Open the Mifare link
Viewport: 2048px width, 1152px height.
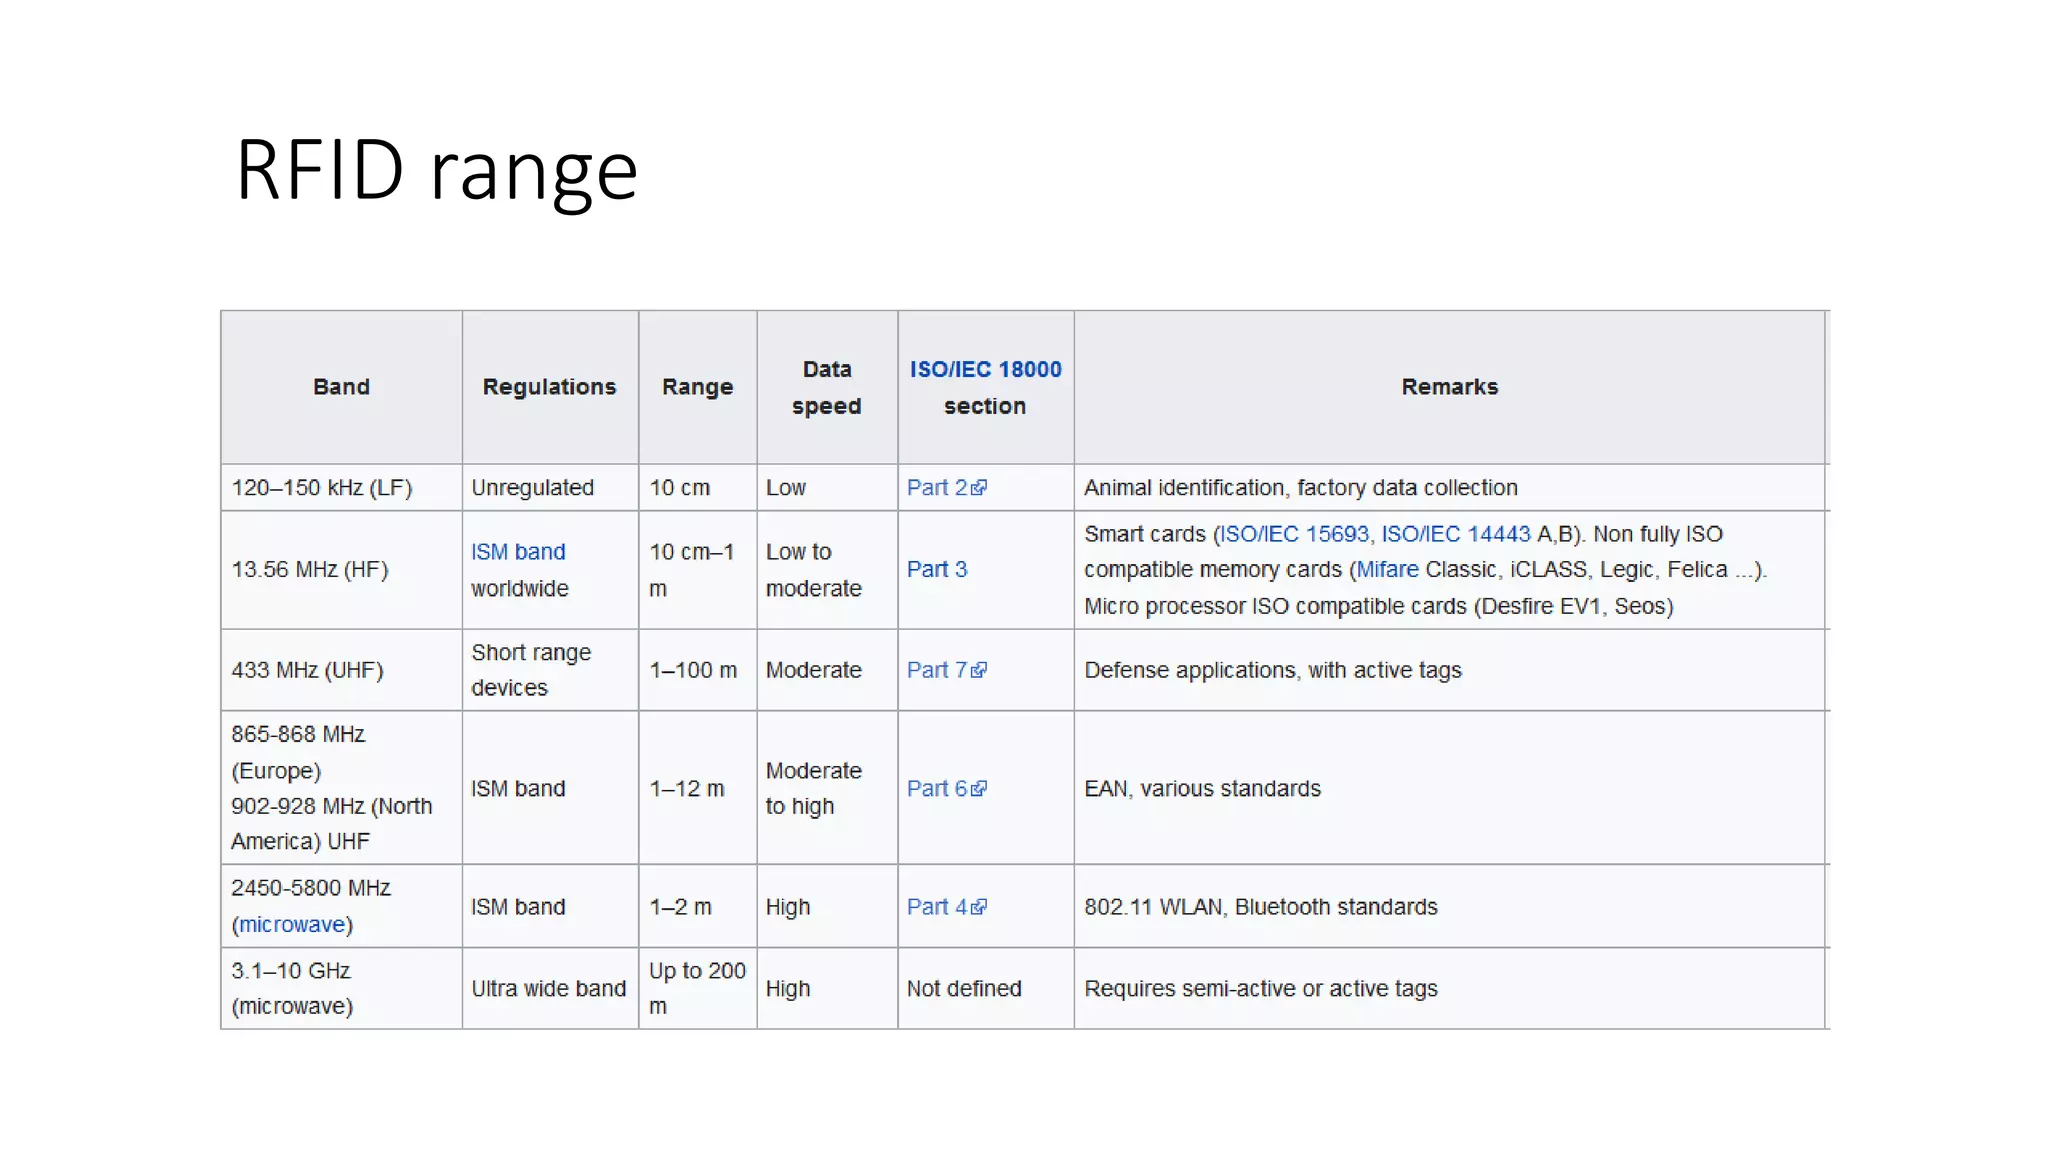coord(1387,569)
